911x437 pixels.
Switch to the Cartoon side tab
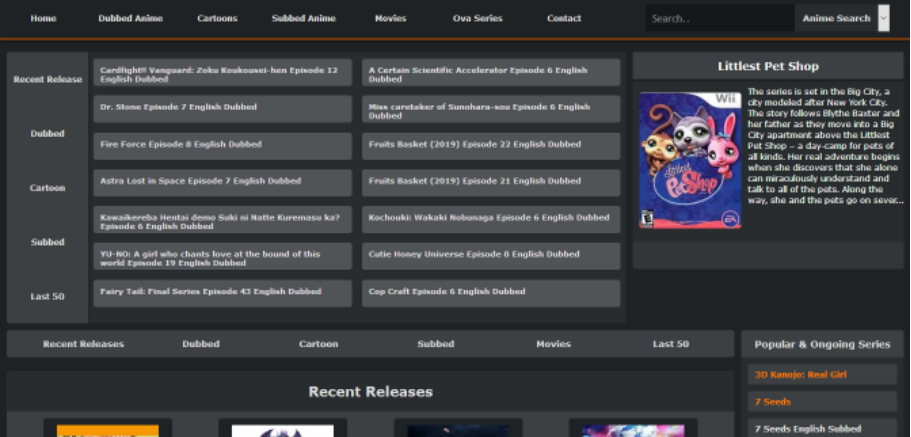tap(48, 188)
